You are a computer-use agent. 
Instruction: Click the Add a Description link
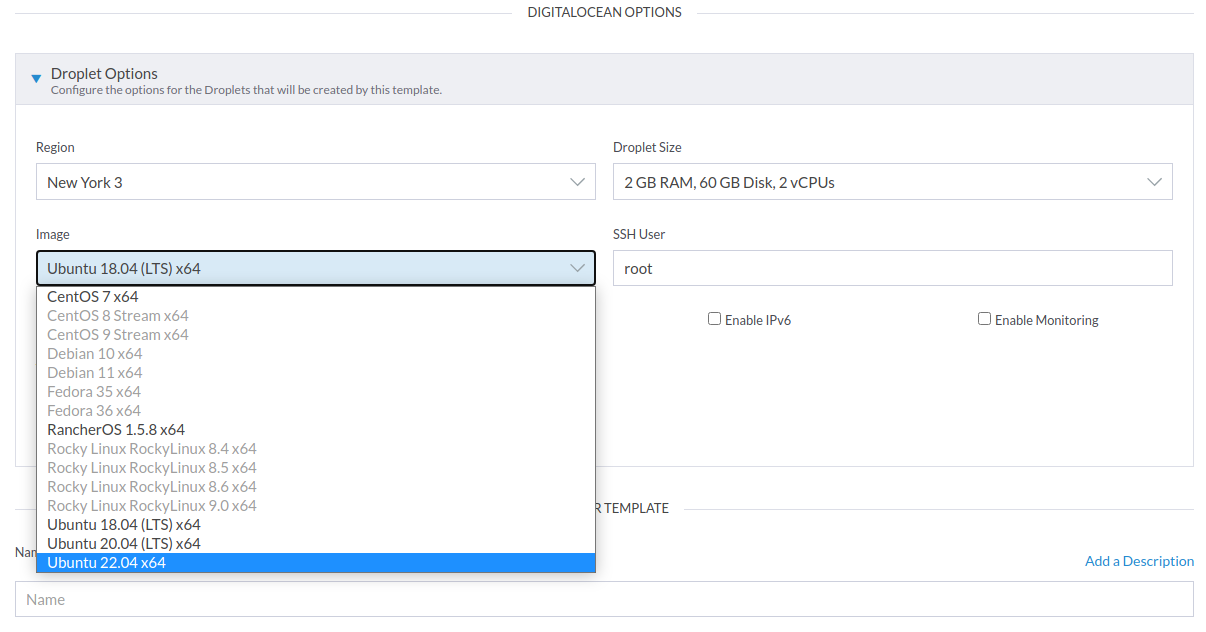1139,560
